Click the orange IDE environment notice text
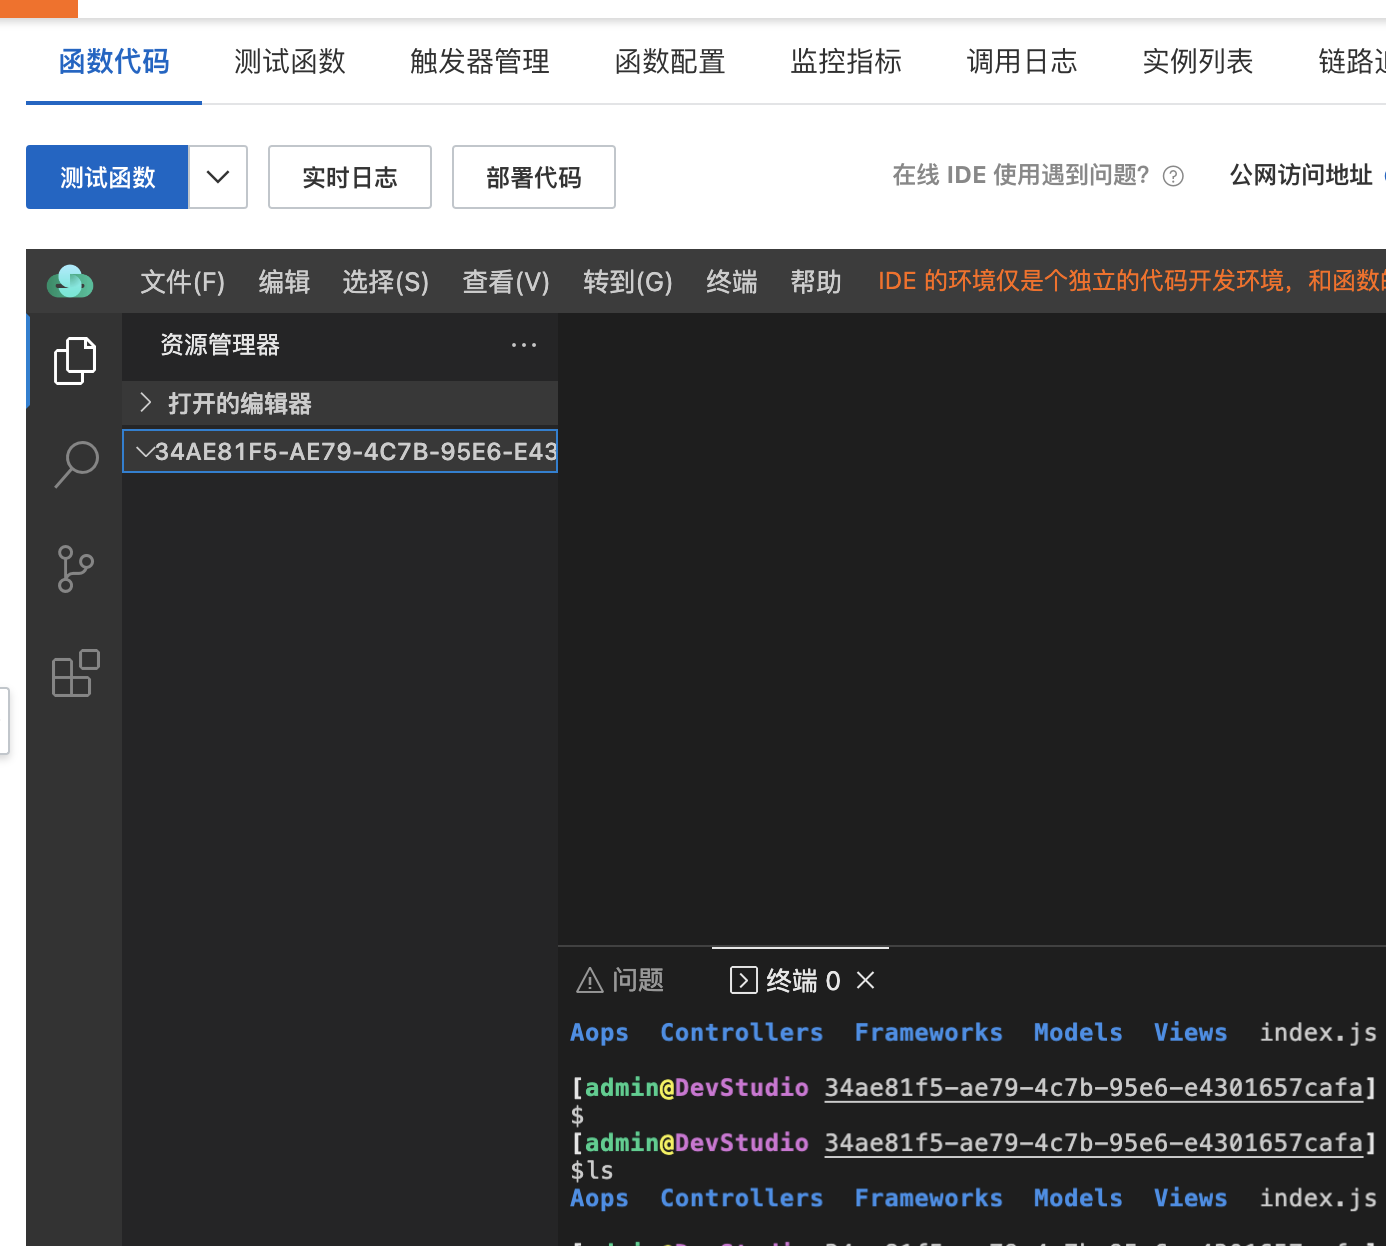 pos(1132,281)
